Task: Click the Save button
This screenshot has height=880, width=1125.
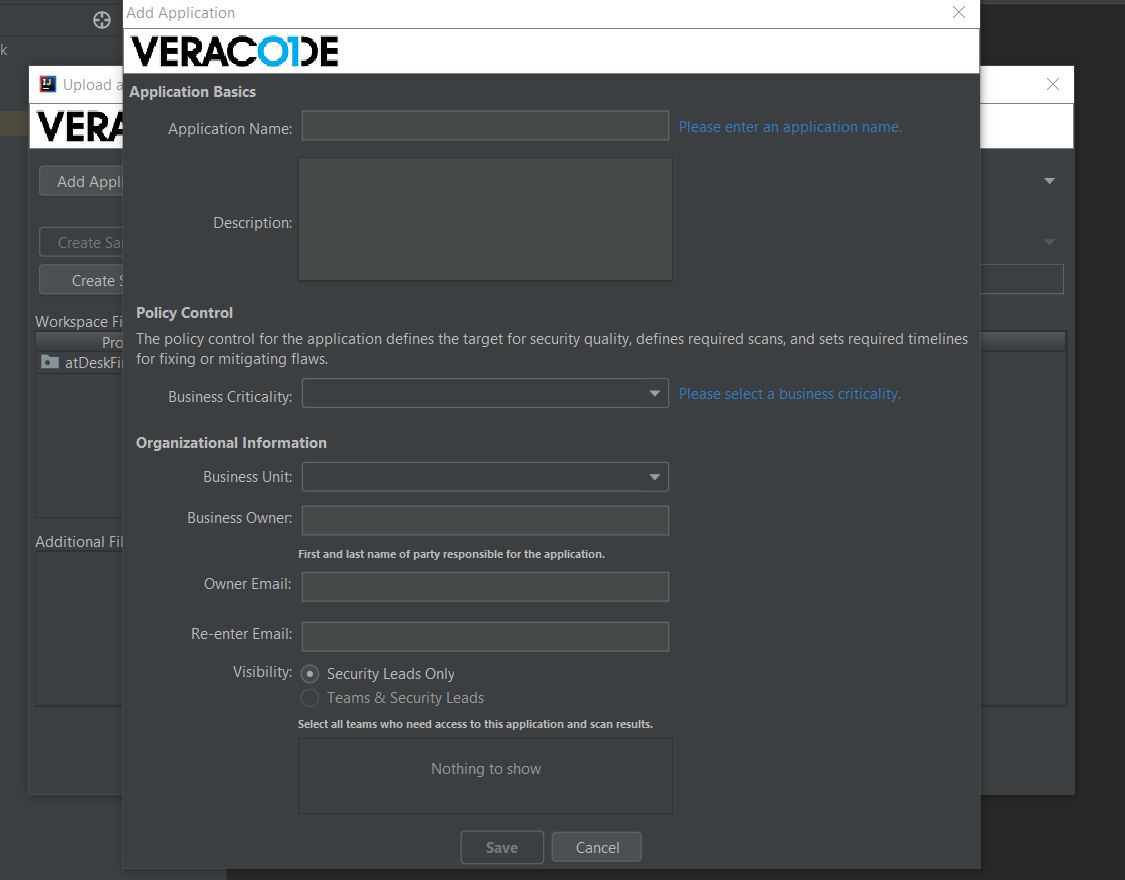Action: click(502, 848)
